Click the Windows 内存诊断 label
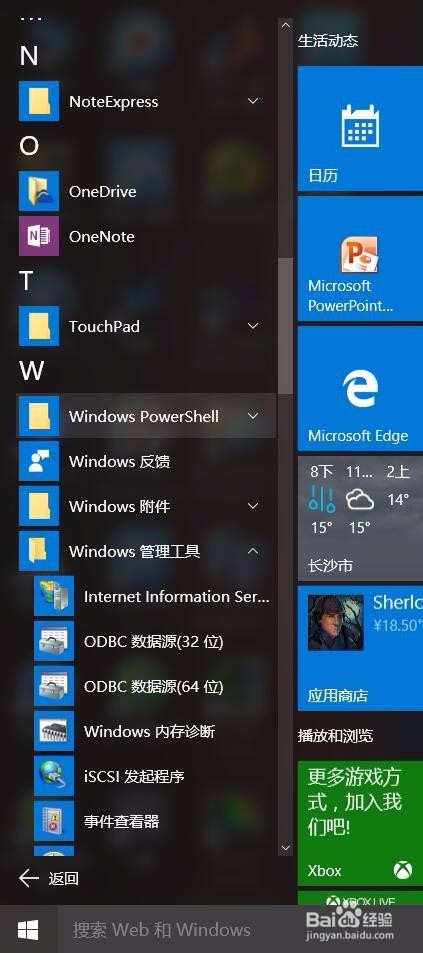423x953 pixels. point(150,731)
